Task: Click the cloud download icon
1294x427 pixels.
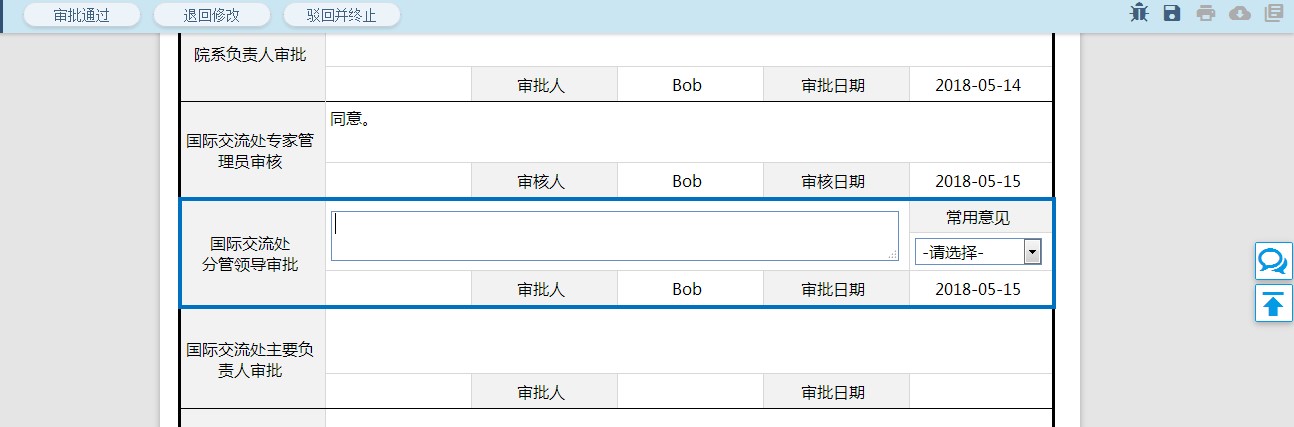Action: (x=1239, y=13)
